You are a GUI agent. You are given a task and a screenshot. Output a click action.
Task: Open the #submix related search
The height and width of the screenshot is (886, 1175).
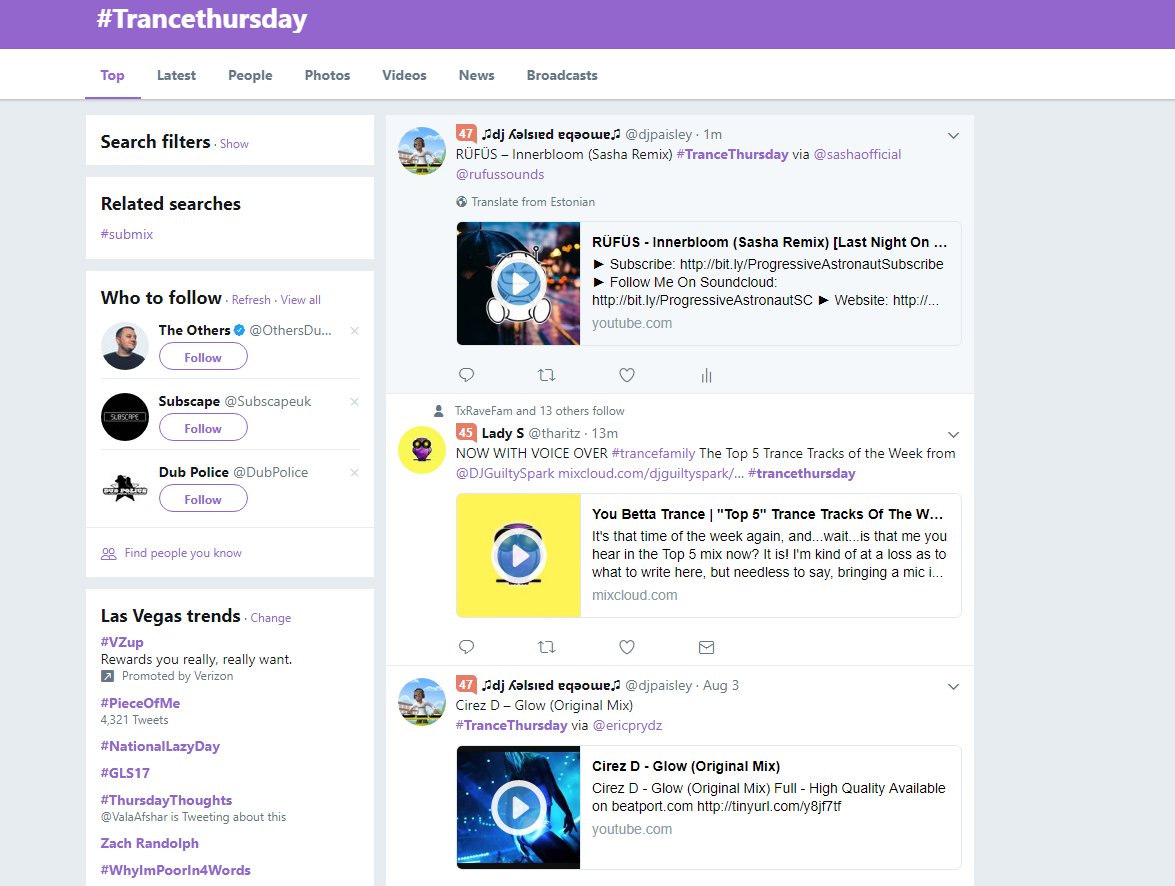[x=127, y=234]
